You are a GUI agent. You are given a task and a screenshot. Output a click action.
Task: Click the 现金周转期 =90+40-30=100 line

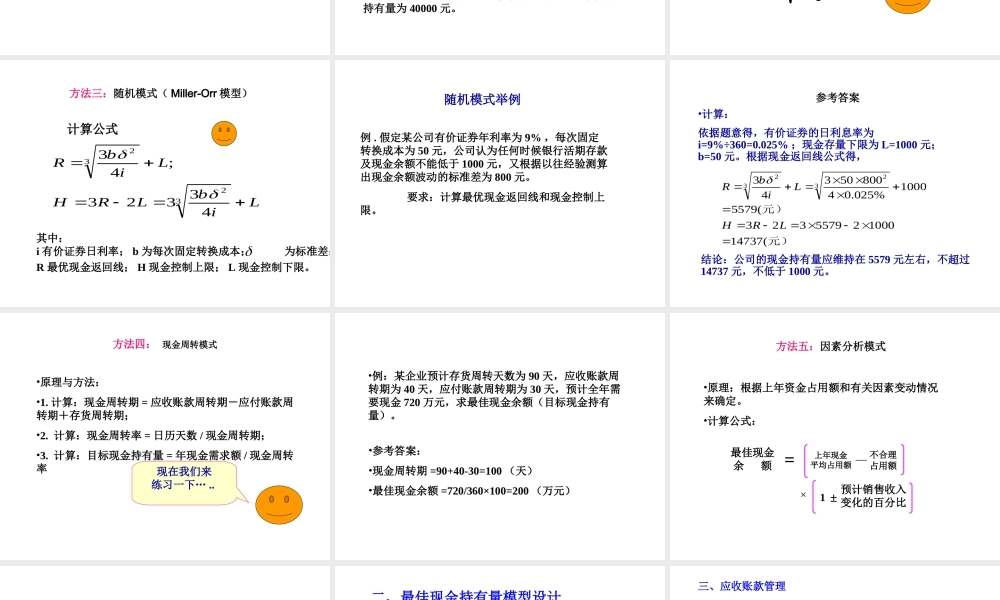[450, 471]
